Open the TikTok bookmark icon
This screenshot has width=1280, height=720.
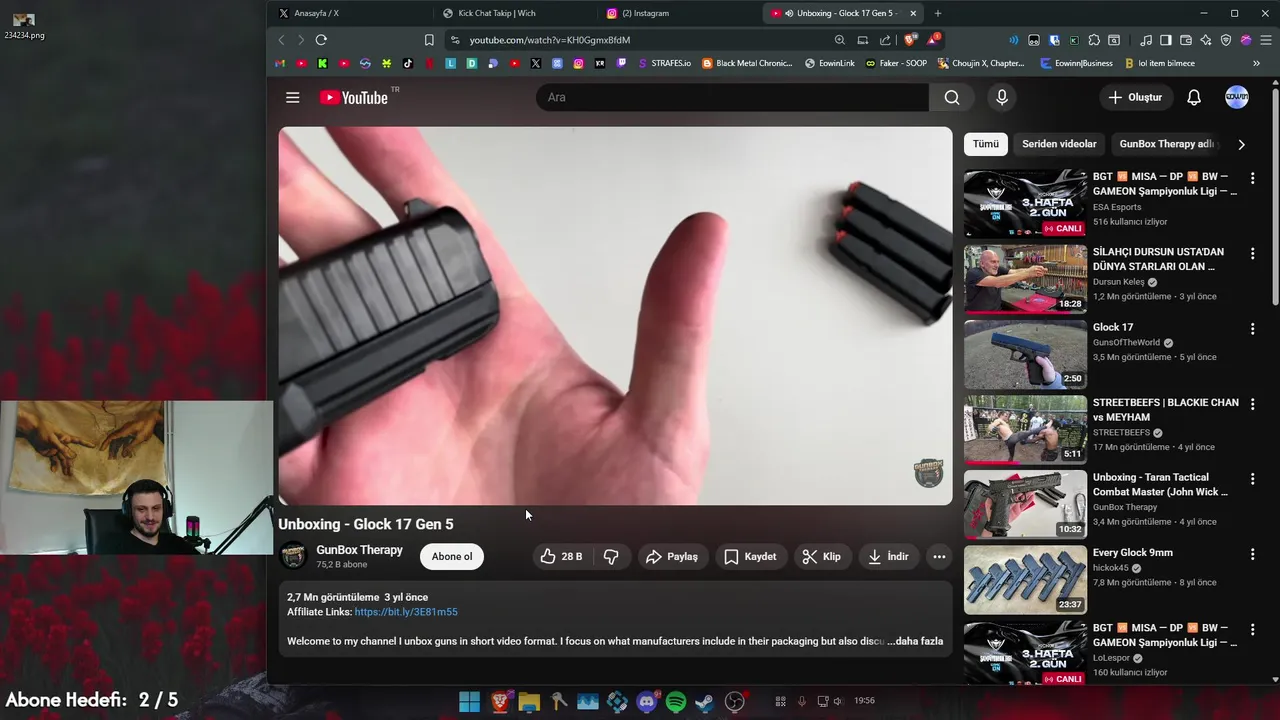pyautogui.click(x=408, y=63)
